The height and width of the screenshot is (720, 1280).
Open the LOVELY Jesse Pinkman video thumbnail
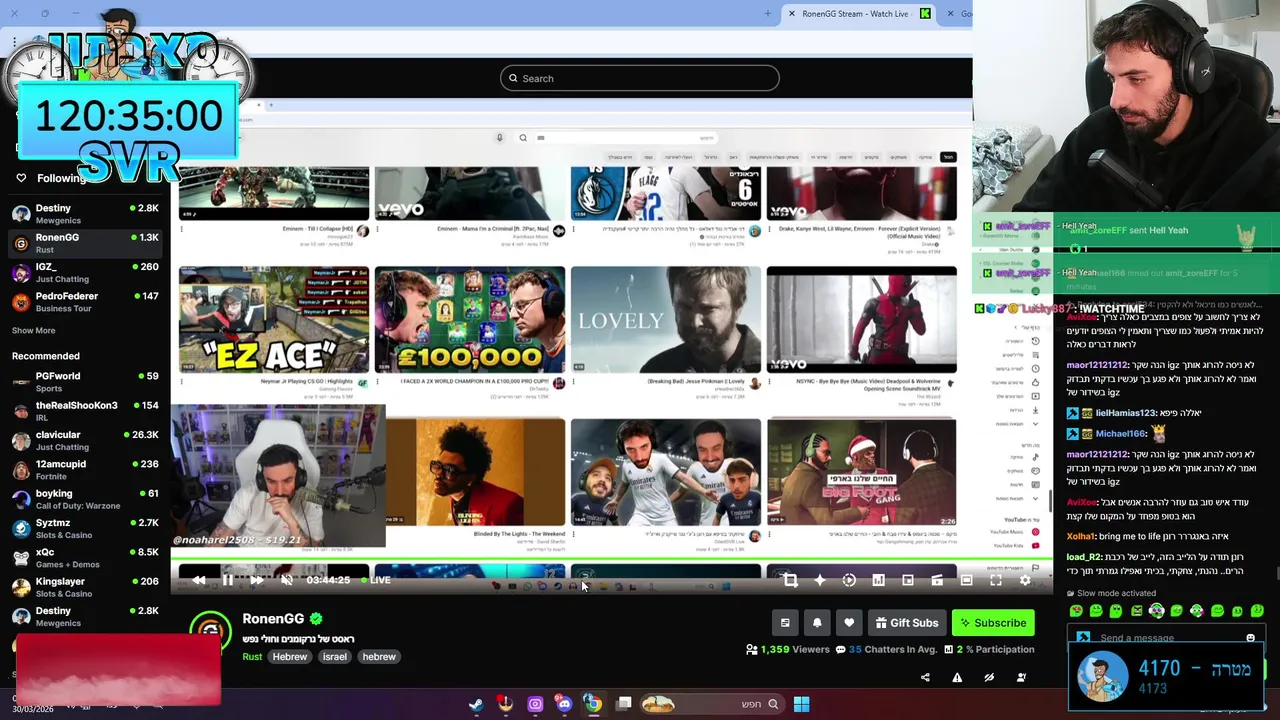pos(666,320)
